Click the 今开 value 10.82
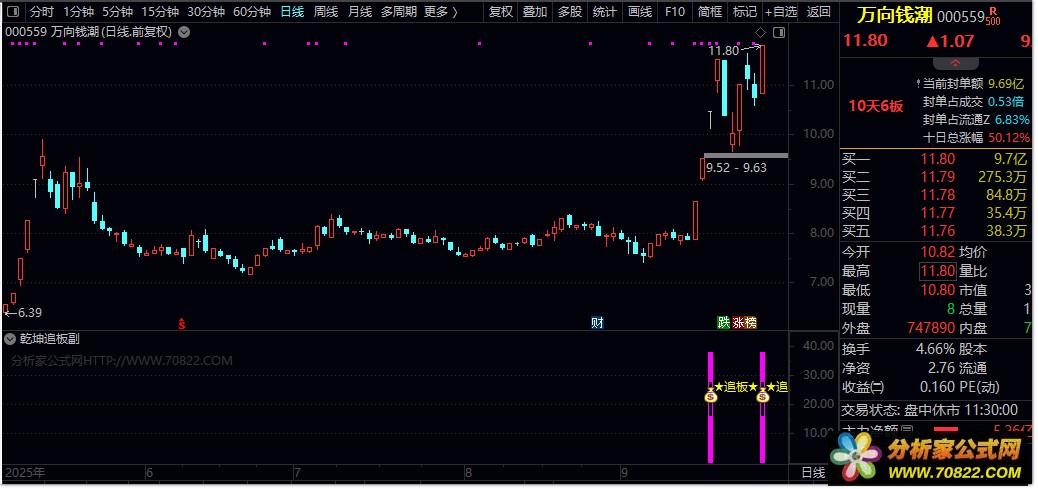 (937, 252)
